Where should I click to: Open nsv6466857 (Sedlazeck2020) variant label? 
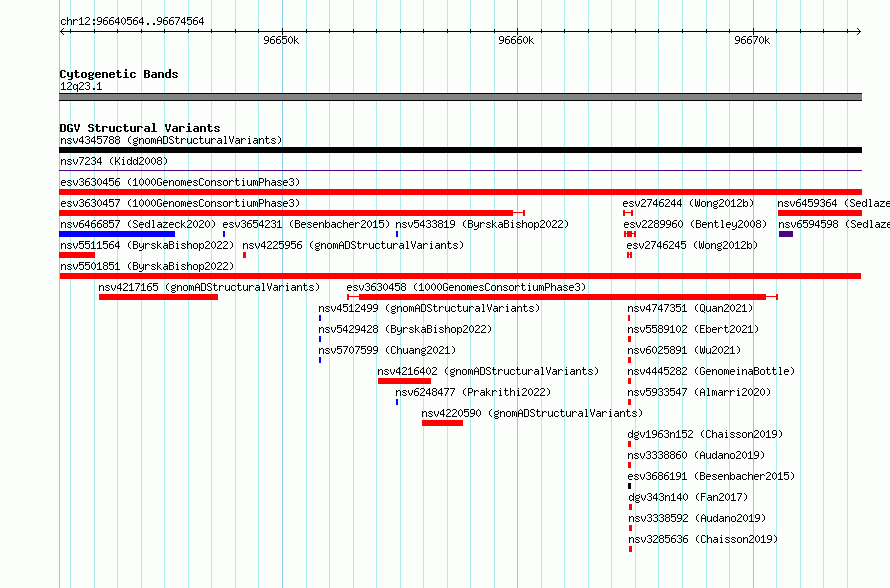(138, 224)
